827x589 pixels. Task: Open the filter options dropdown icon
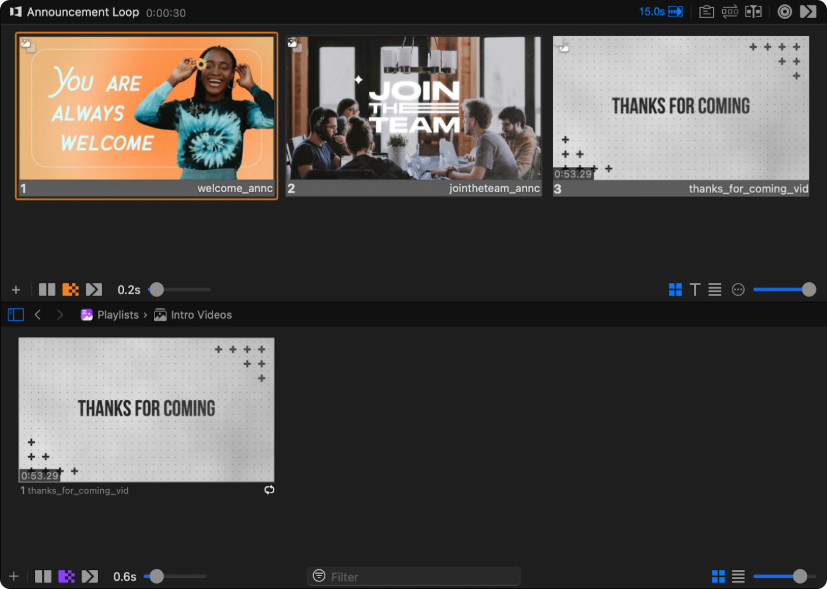[x=319, y=577]
